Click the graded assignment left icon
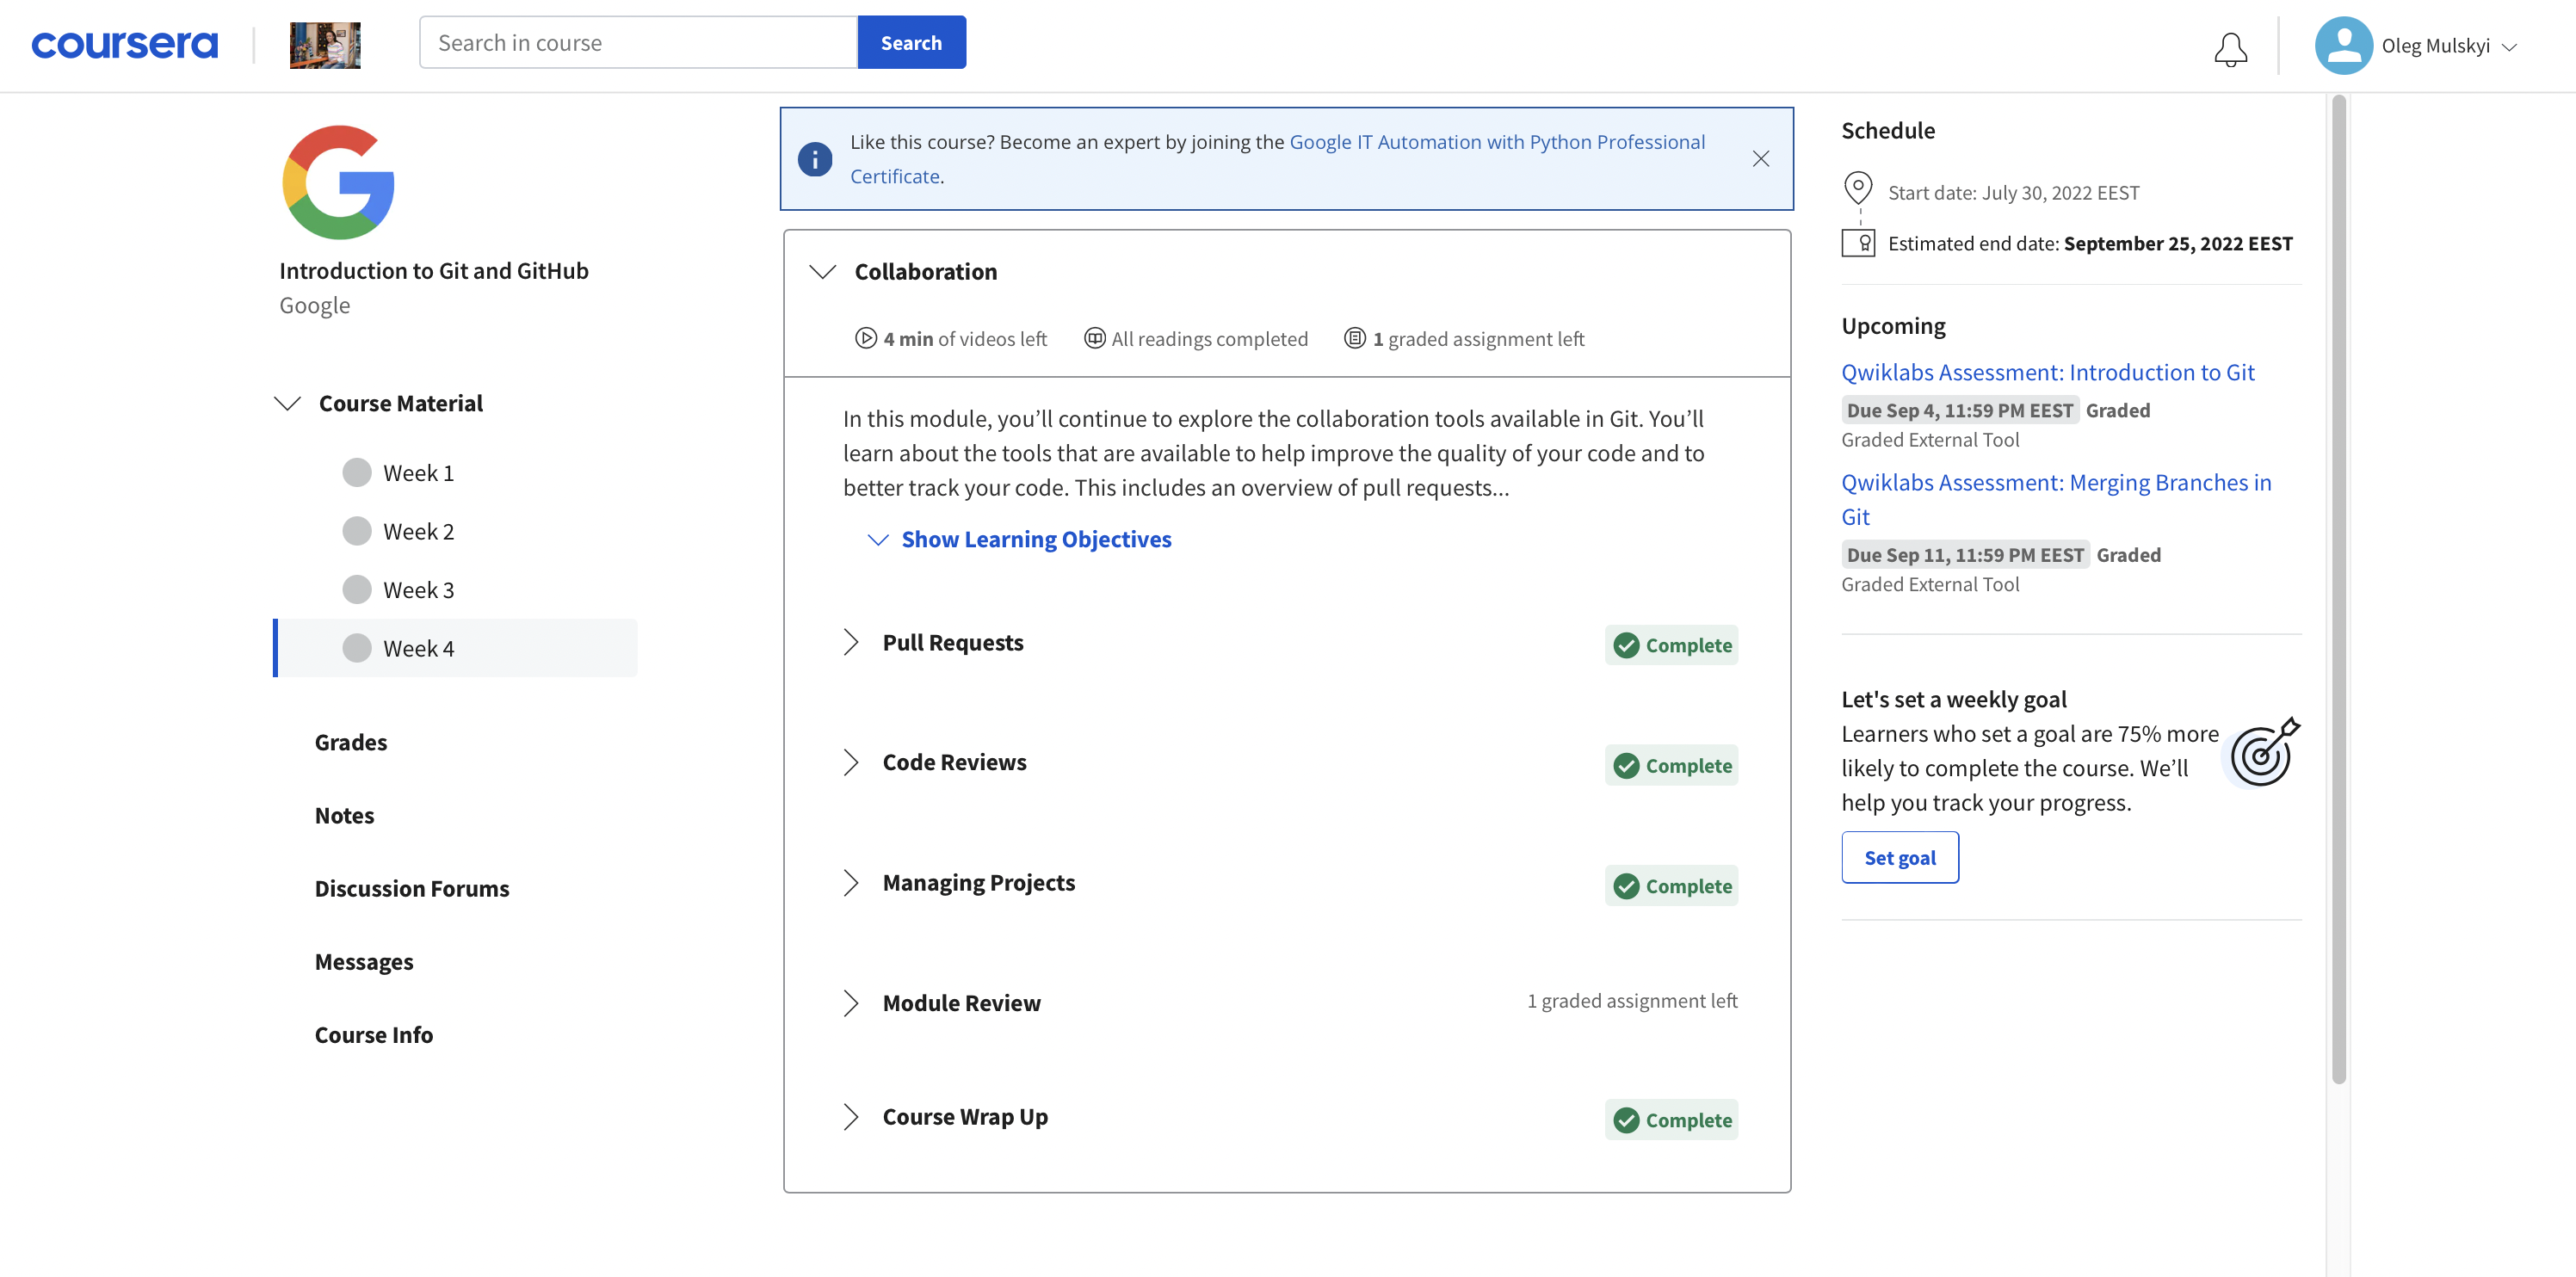2576x1277 pixels. coord(1355,338)
